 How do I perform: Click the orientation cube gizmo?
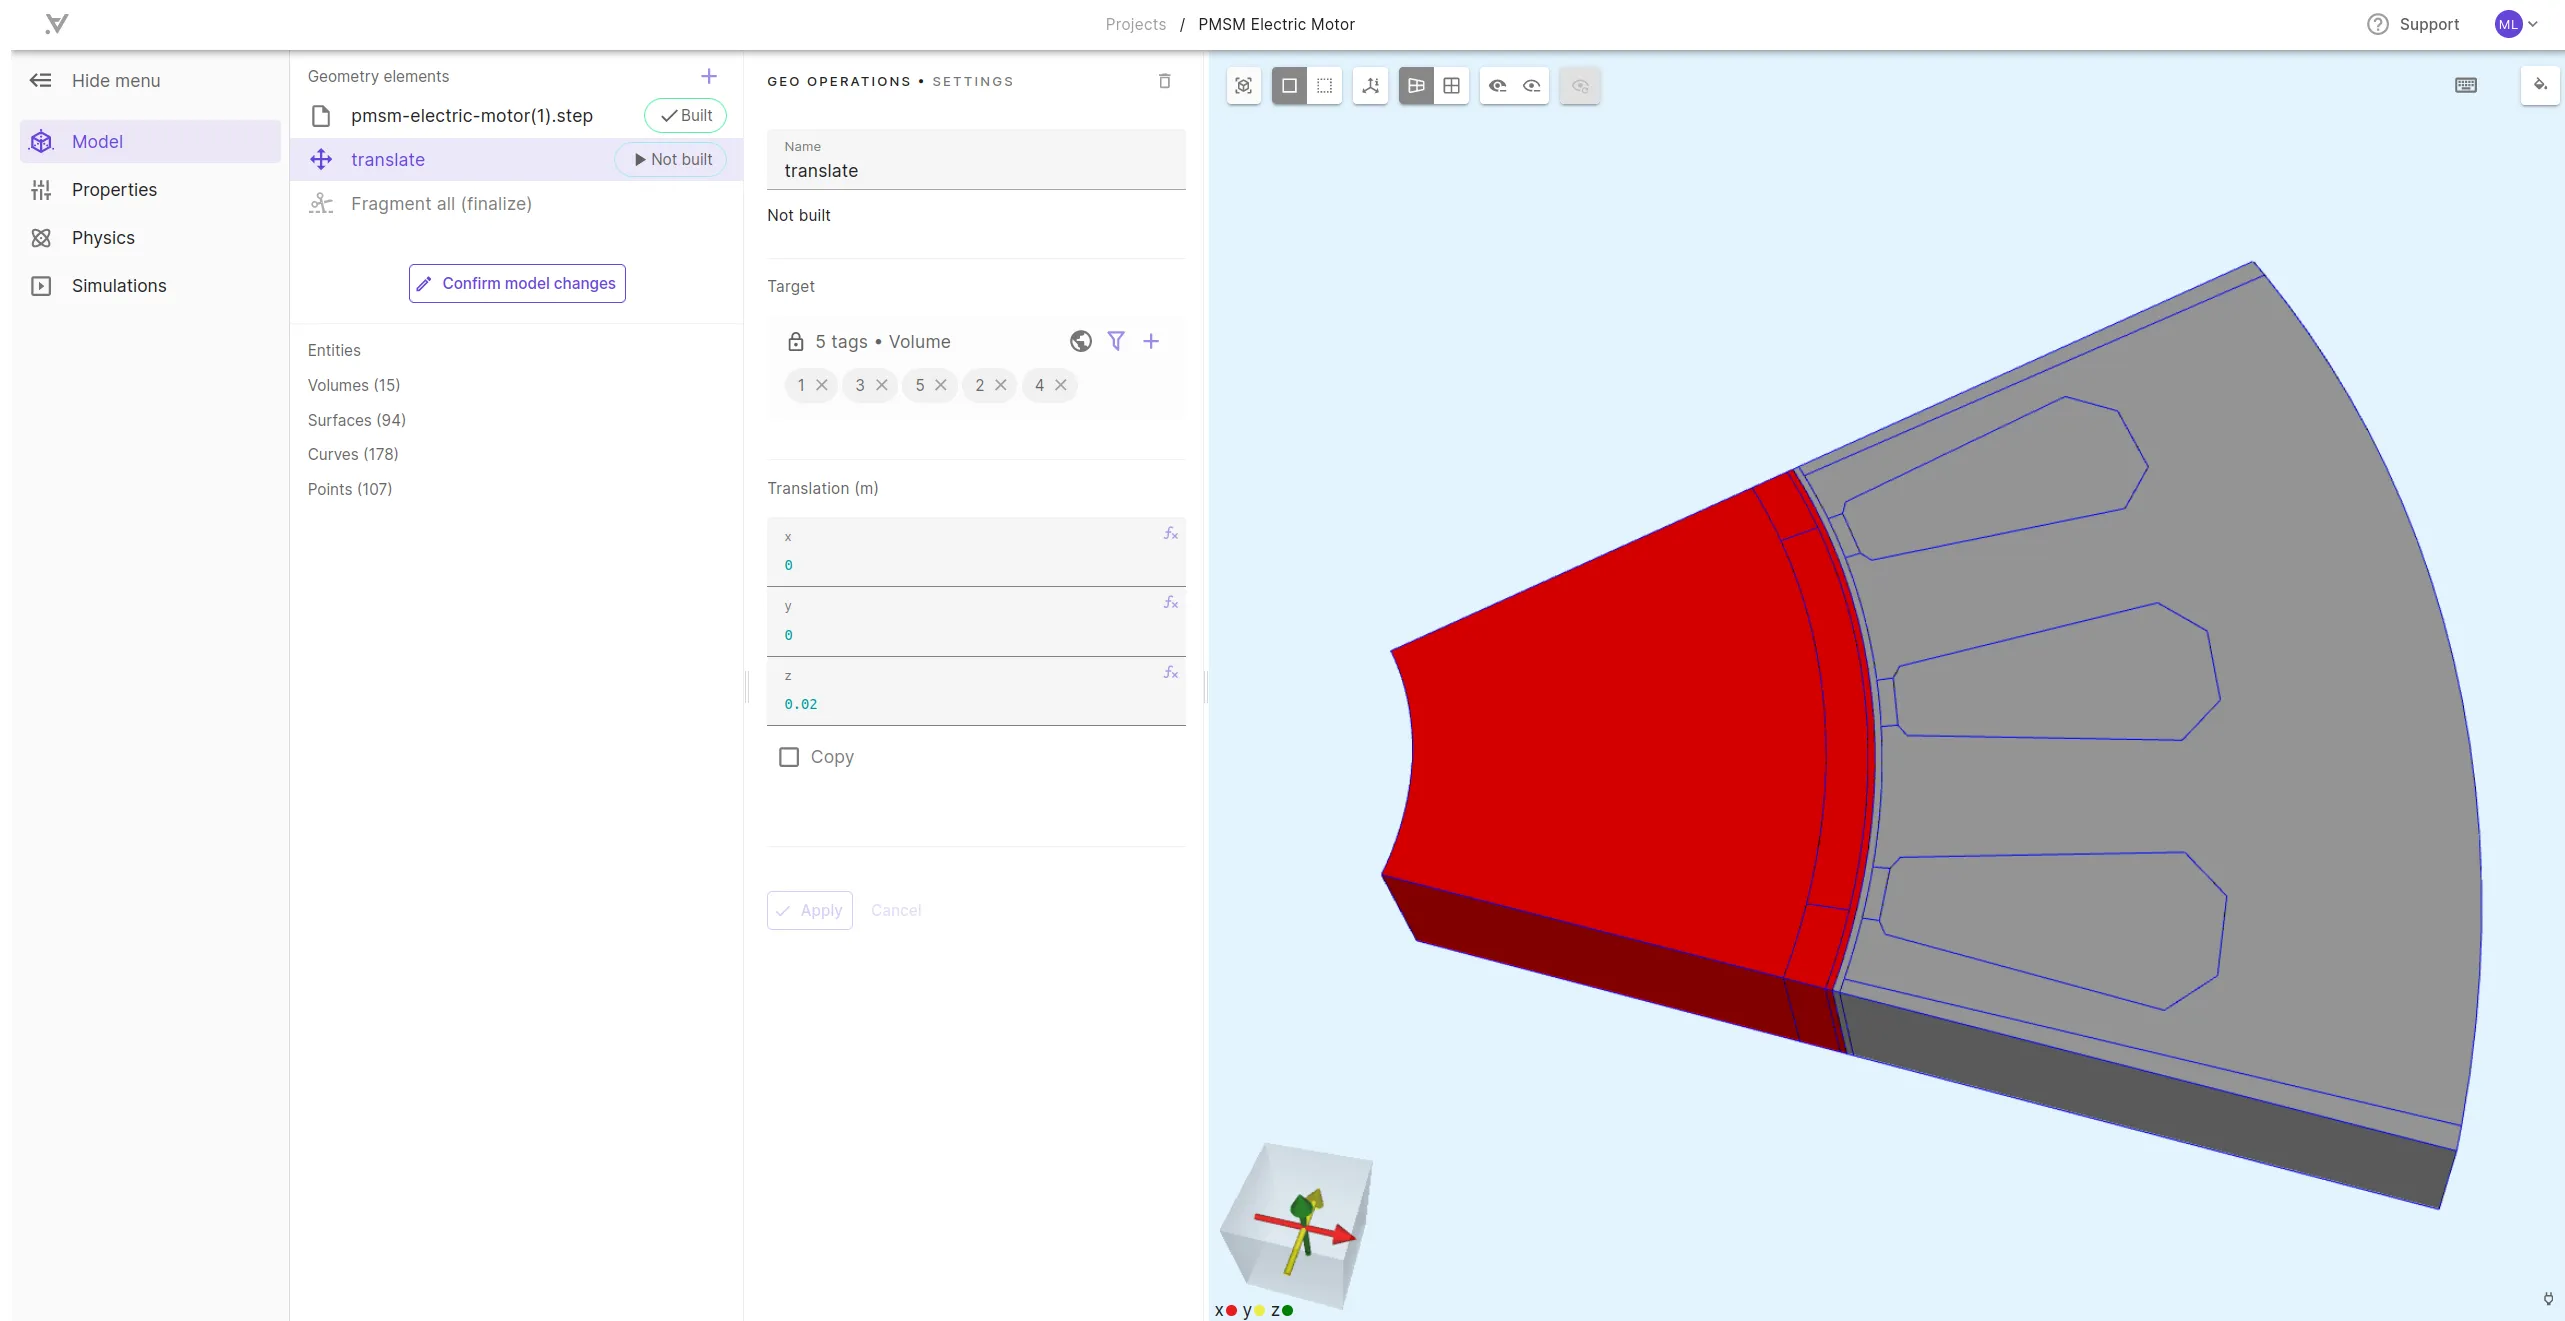point(1297,1227)
